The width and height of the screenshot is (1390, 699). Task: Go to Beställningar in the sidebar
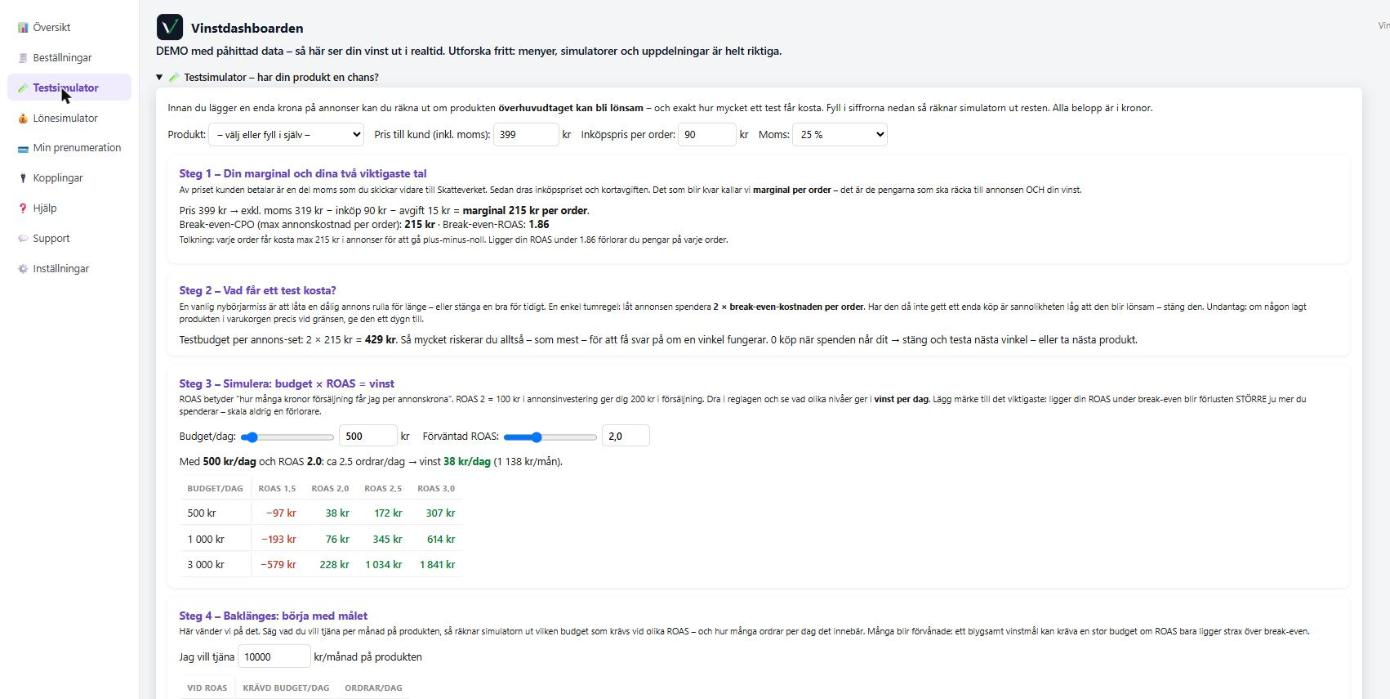click(x=69, y=58)
